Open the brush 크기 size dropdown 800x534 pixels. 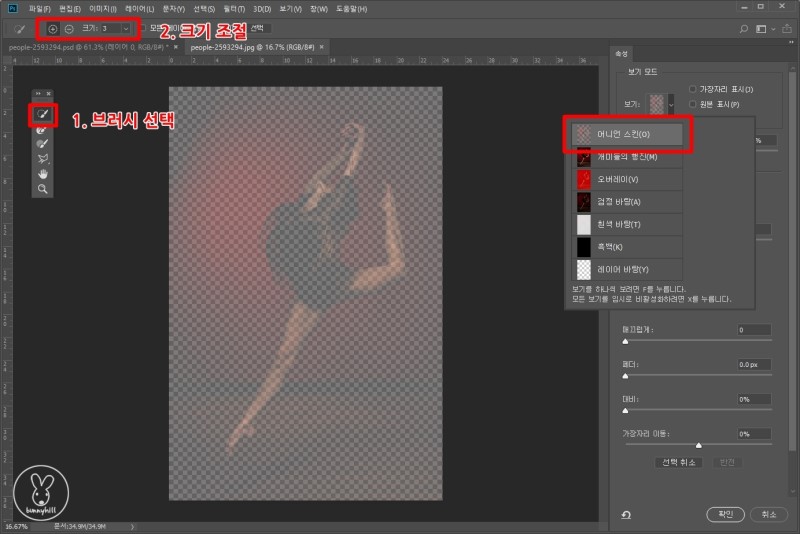click(x=125, y=29)
